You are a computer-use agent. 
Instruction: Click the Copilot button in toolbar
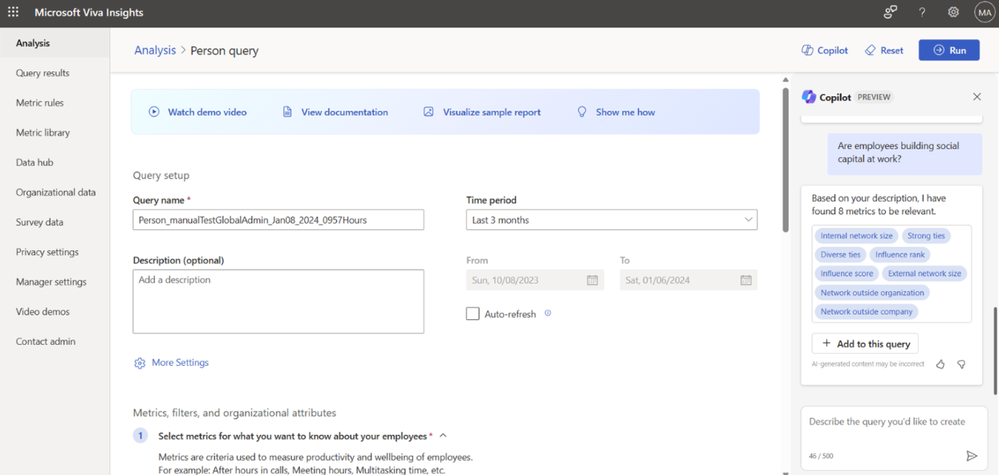[824, 50]
